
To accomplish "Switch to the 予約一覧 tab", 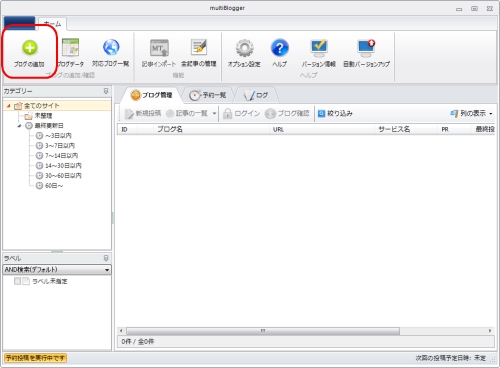I will pyautogui.click(x=208, y=95).
